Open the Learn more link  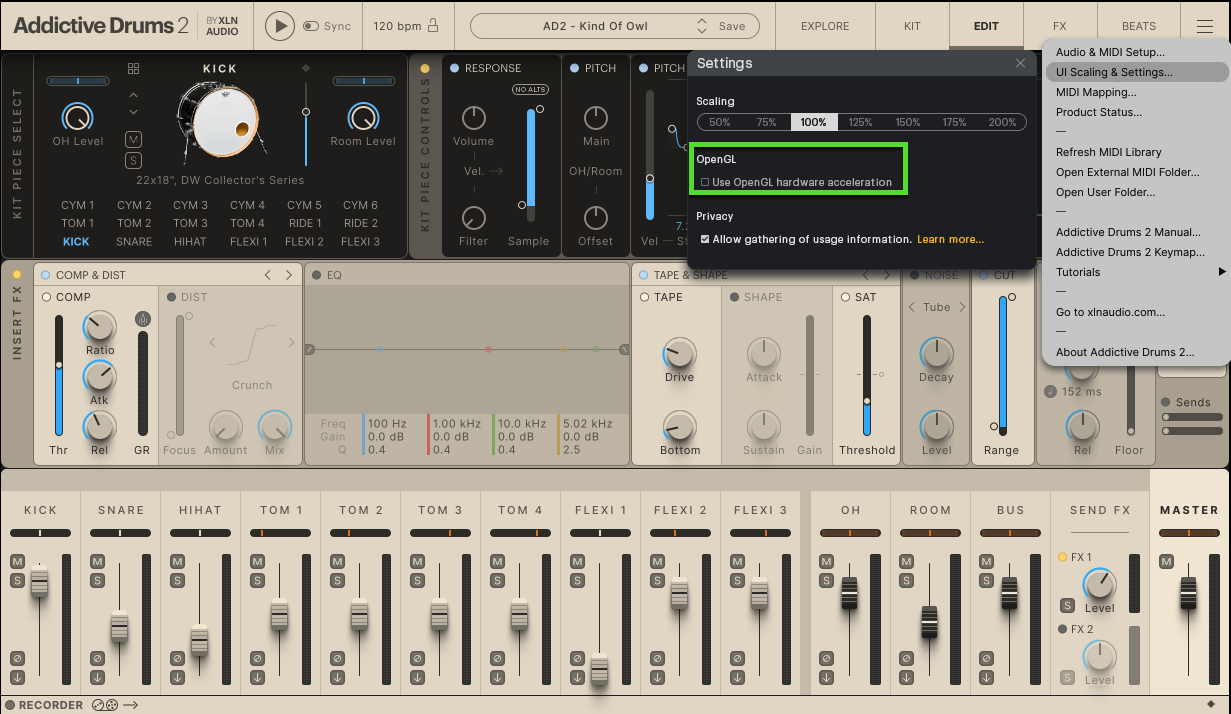click(x=950, y=239)
